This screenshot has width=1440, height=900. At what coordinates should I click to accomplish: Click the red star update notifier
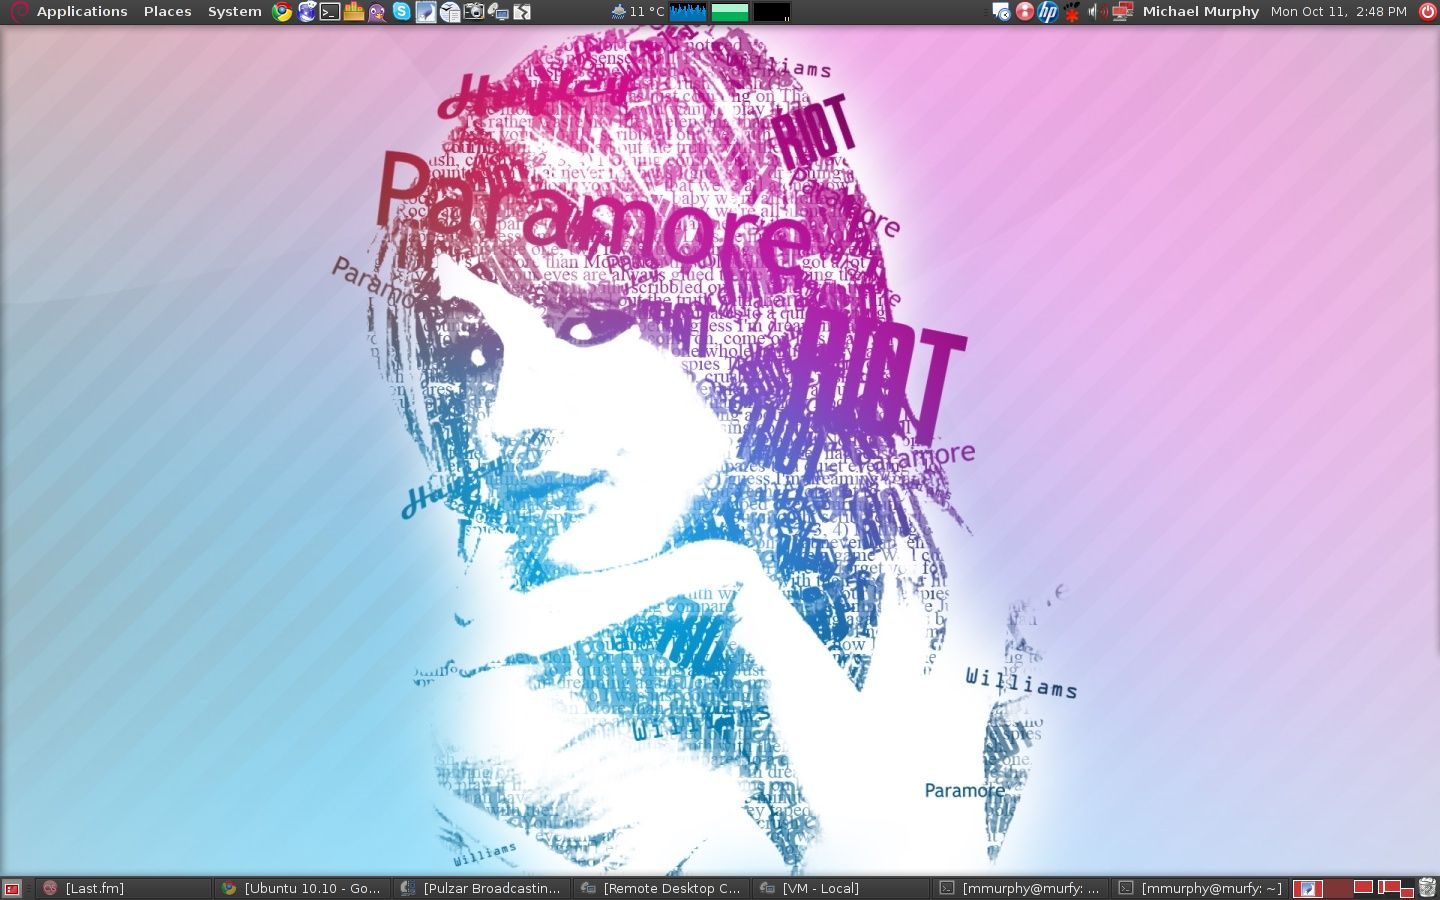click(1072, 12)
